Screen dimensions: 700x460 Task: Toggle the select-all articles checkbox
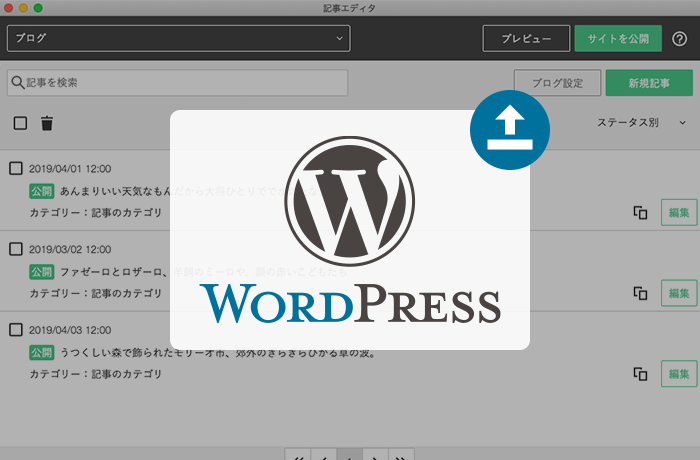click(20, 123)
